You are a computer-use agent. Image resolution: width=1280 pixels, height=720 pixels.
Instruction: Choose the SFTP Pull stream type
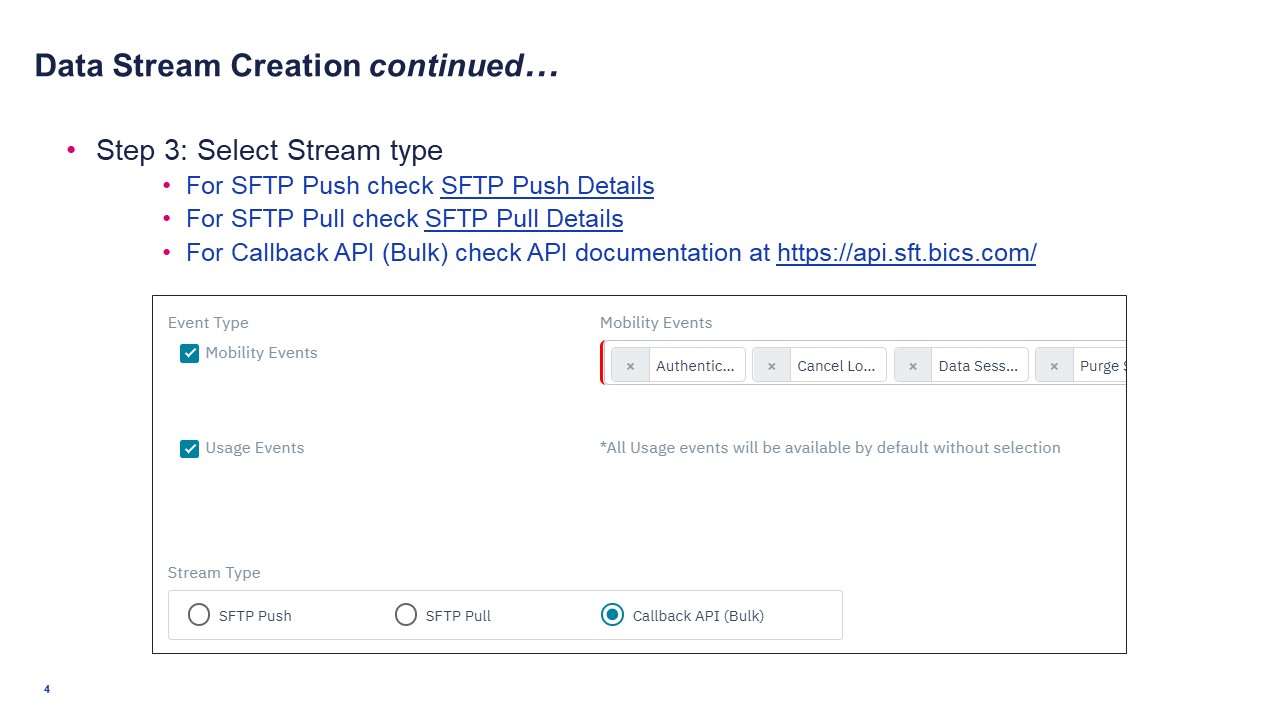pos(406,615)
